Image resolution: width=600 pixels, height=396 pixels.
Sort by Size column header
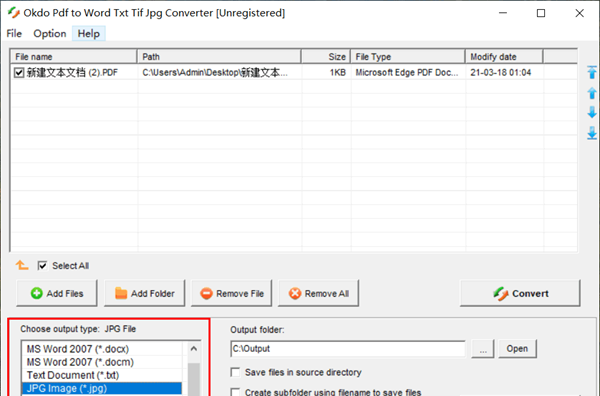326,57
